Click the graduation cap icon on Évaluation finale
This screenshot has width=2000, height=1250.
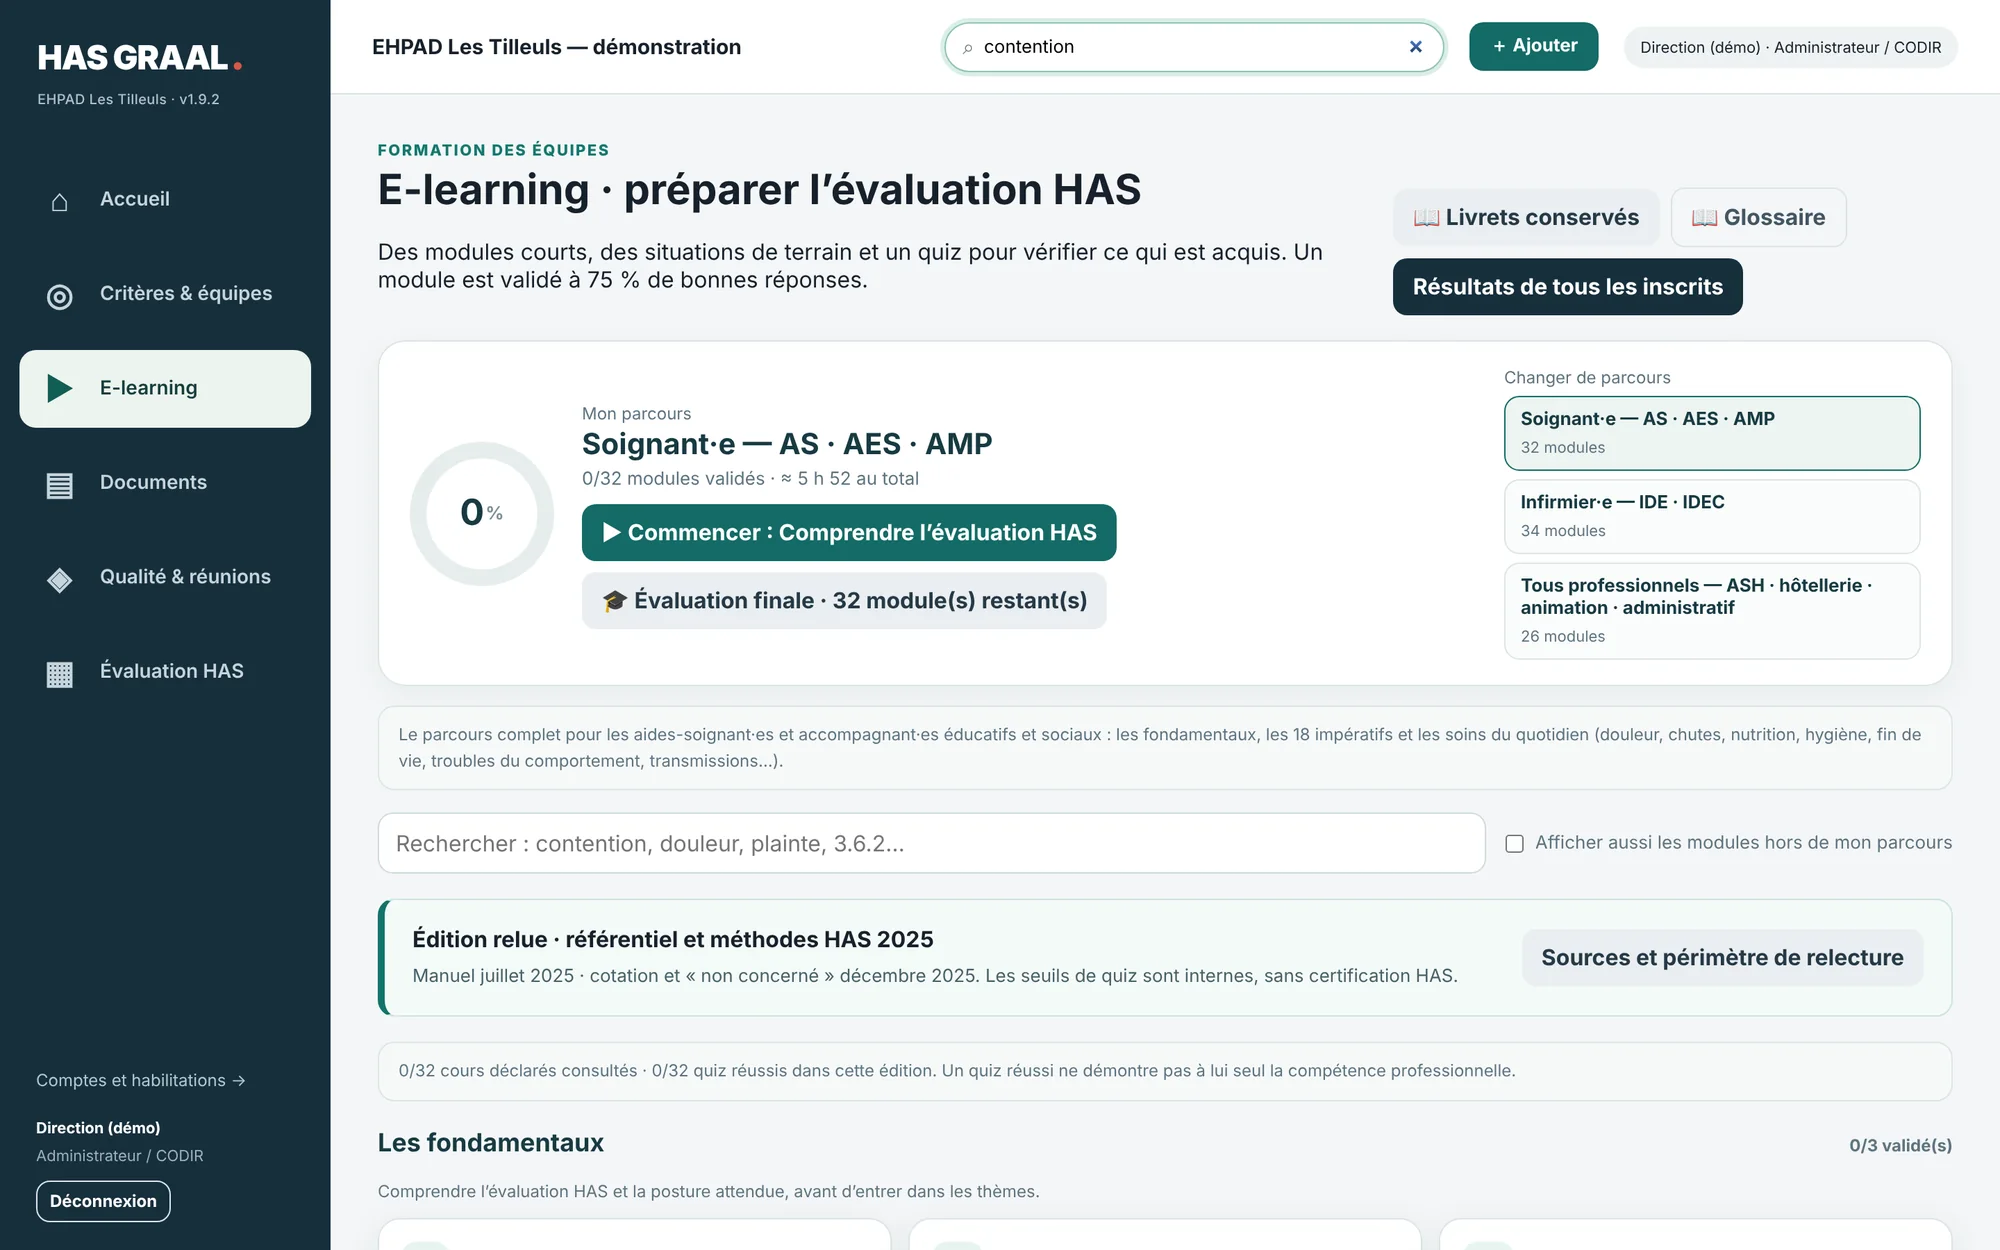[614, 601]
